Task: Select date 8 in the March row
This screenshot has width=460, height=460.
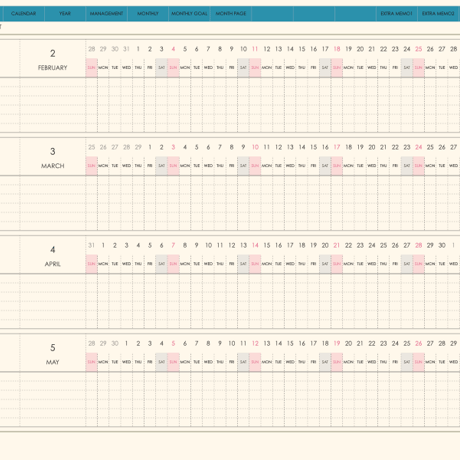Action: (x=232, y=147)
